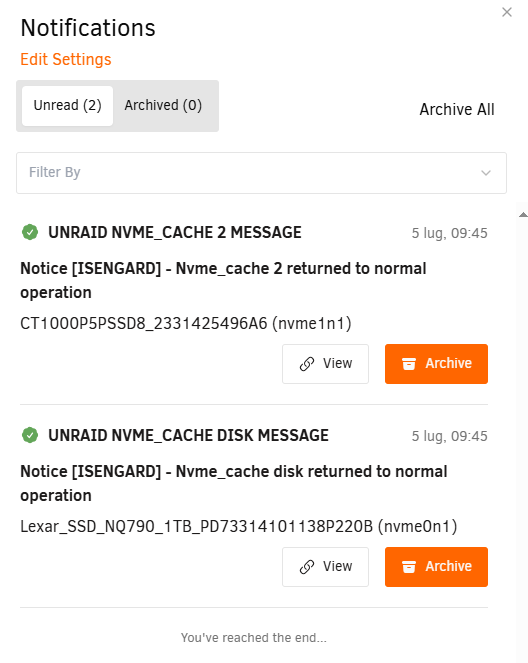Click archive box icon for Nvme_cache 2 notice
The height and width of the screenshot is (663, 528).
click(409, 364)
